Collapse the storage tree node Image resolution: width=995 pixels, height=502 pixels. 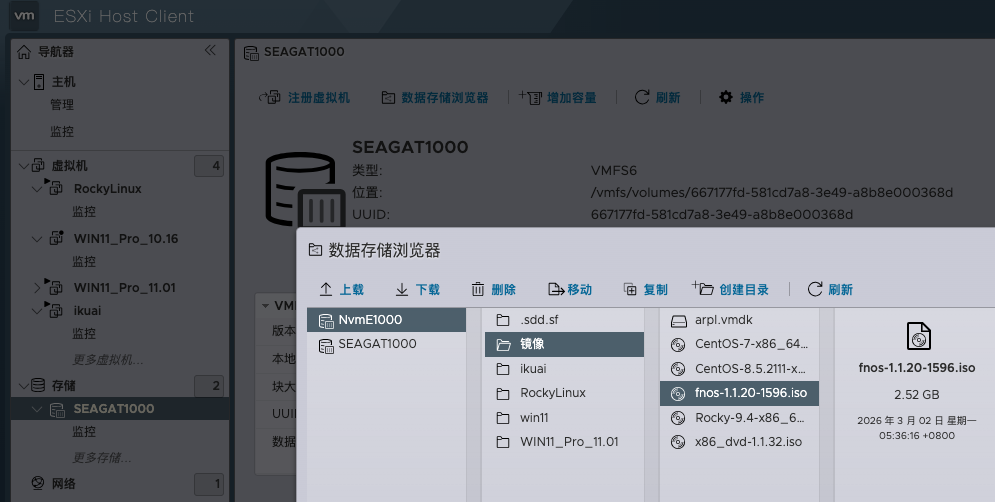[x=23, y=386]
